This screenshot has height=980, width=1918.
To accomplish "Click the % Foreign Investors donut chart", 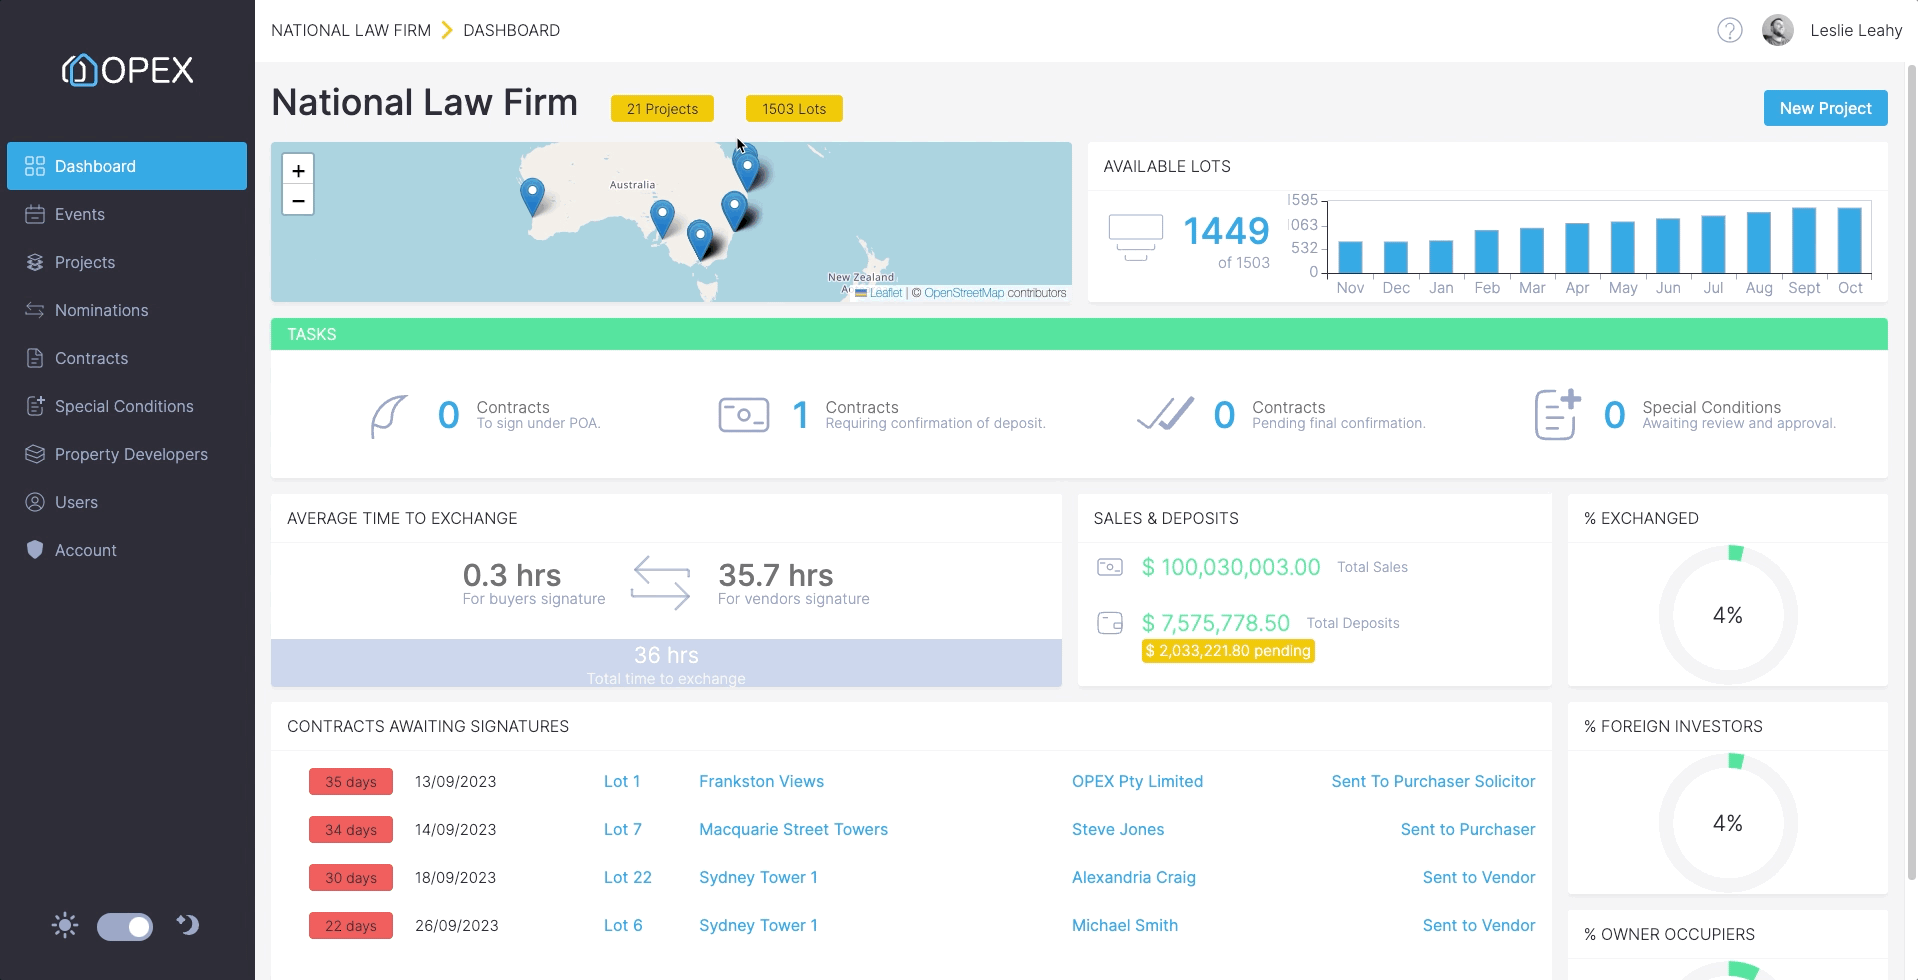I will click(1728, 823).
